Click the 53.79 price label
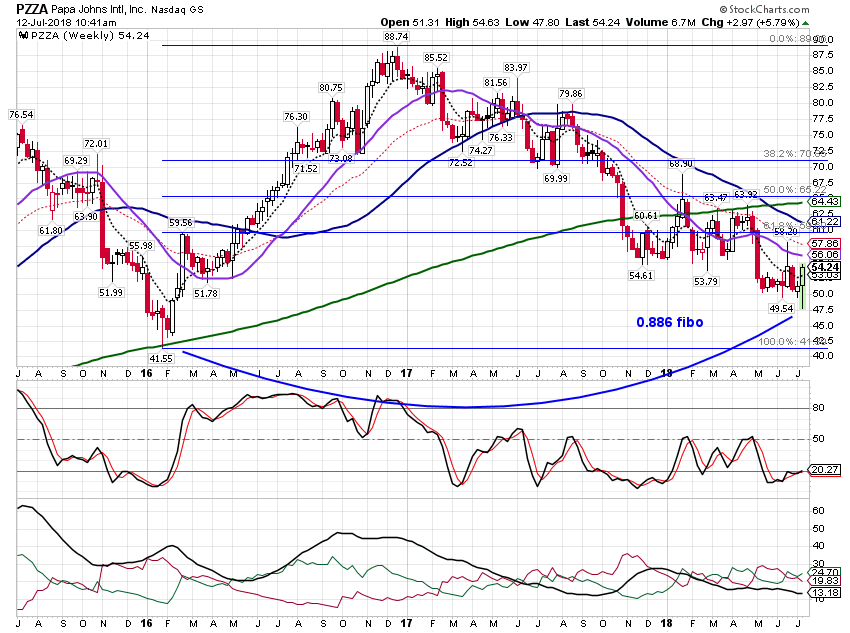This screenshot has height=633, width=850. pos(706,281)
